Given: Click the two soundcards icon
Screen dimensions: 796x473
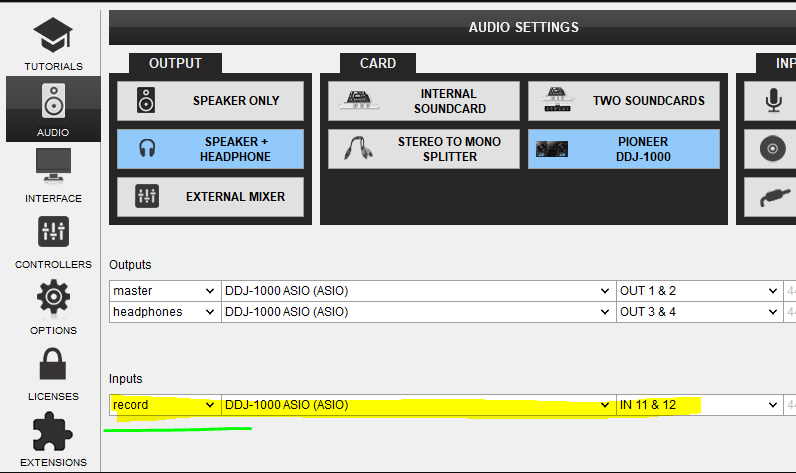Looking at the screenshot, I should pyautogui.click(x=557, y=99).
